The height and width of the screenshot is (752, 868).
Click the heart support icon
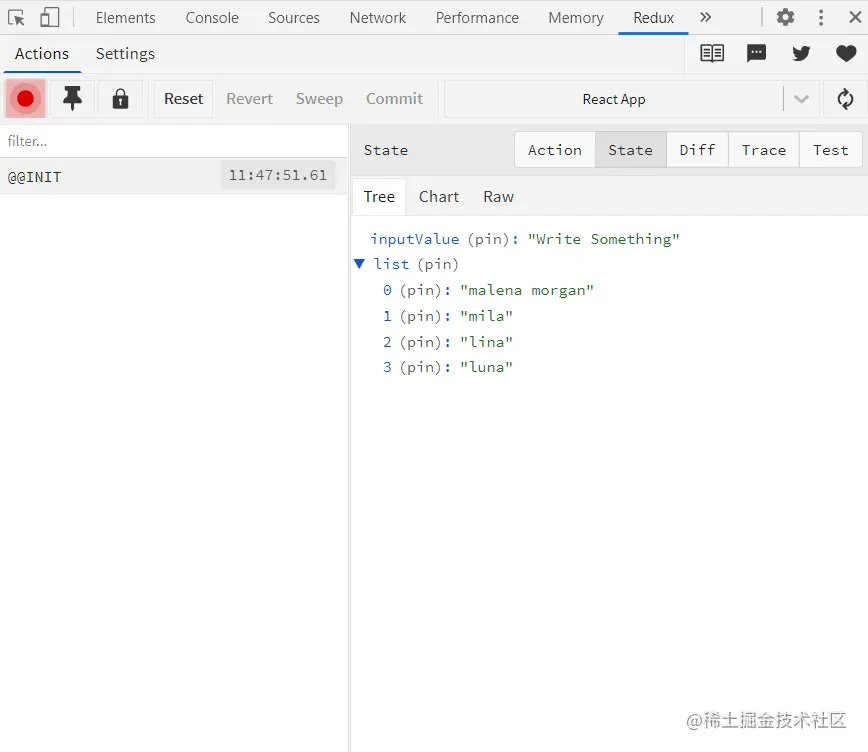click(846, 54)
